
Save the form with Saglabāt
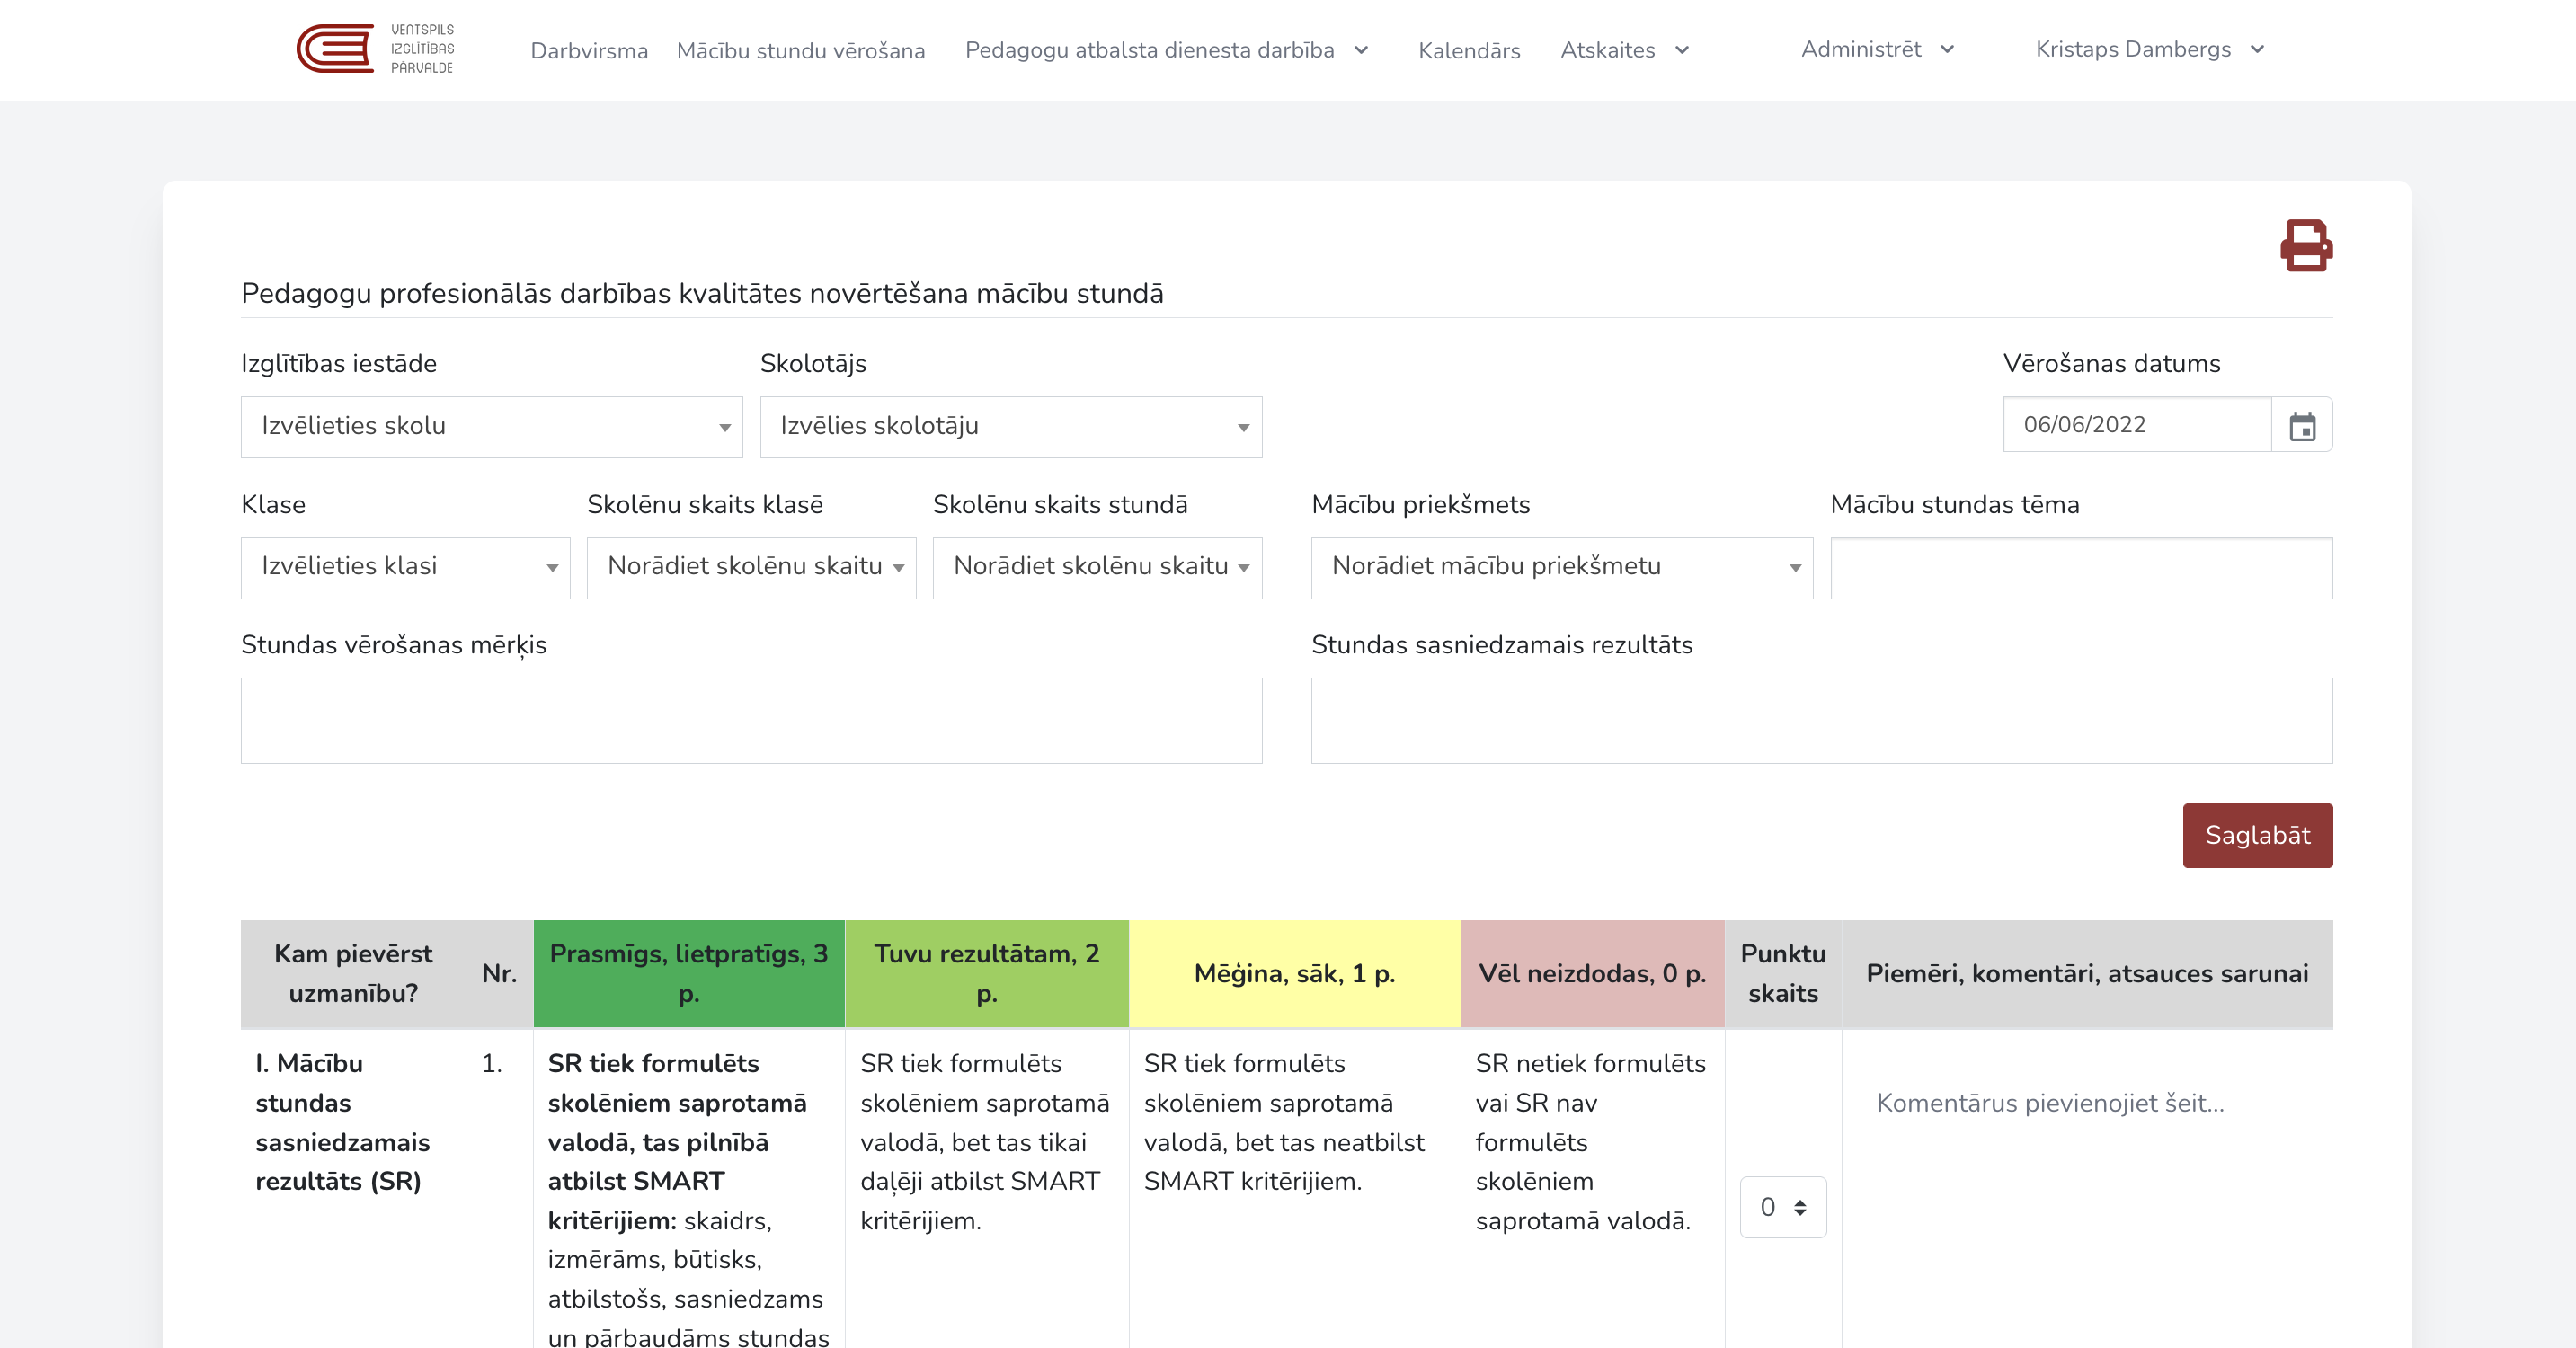[x=2257, y=835]
